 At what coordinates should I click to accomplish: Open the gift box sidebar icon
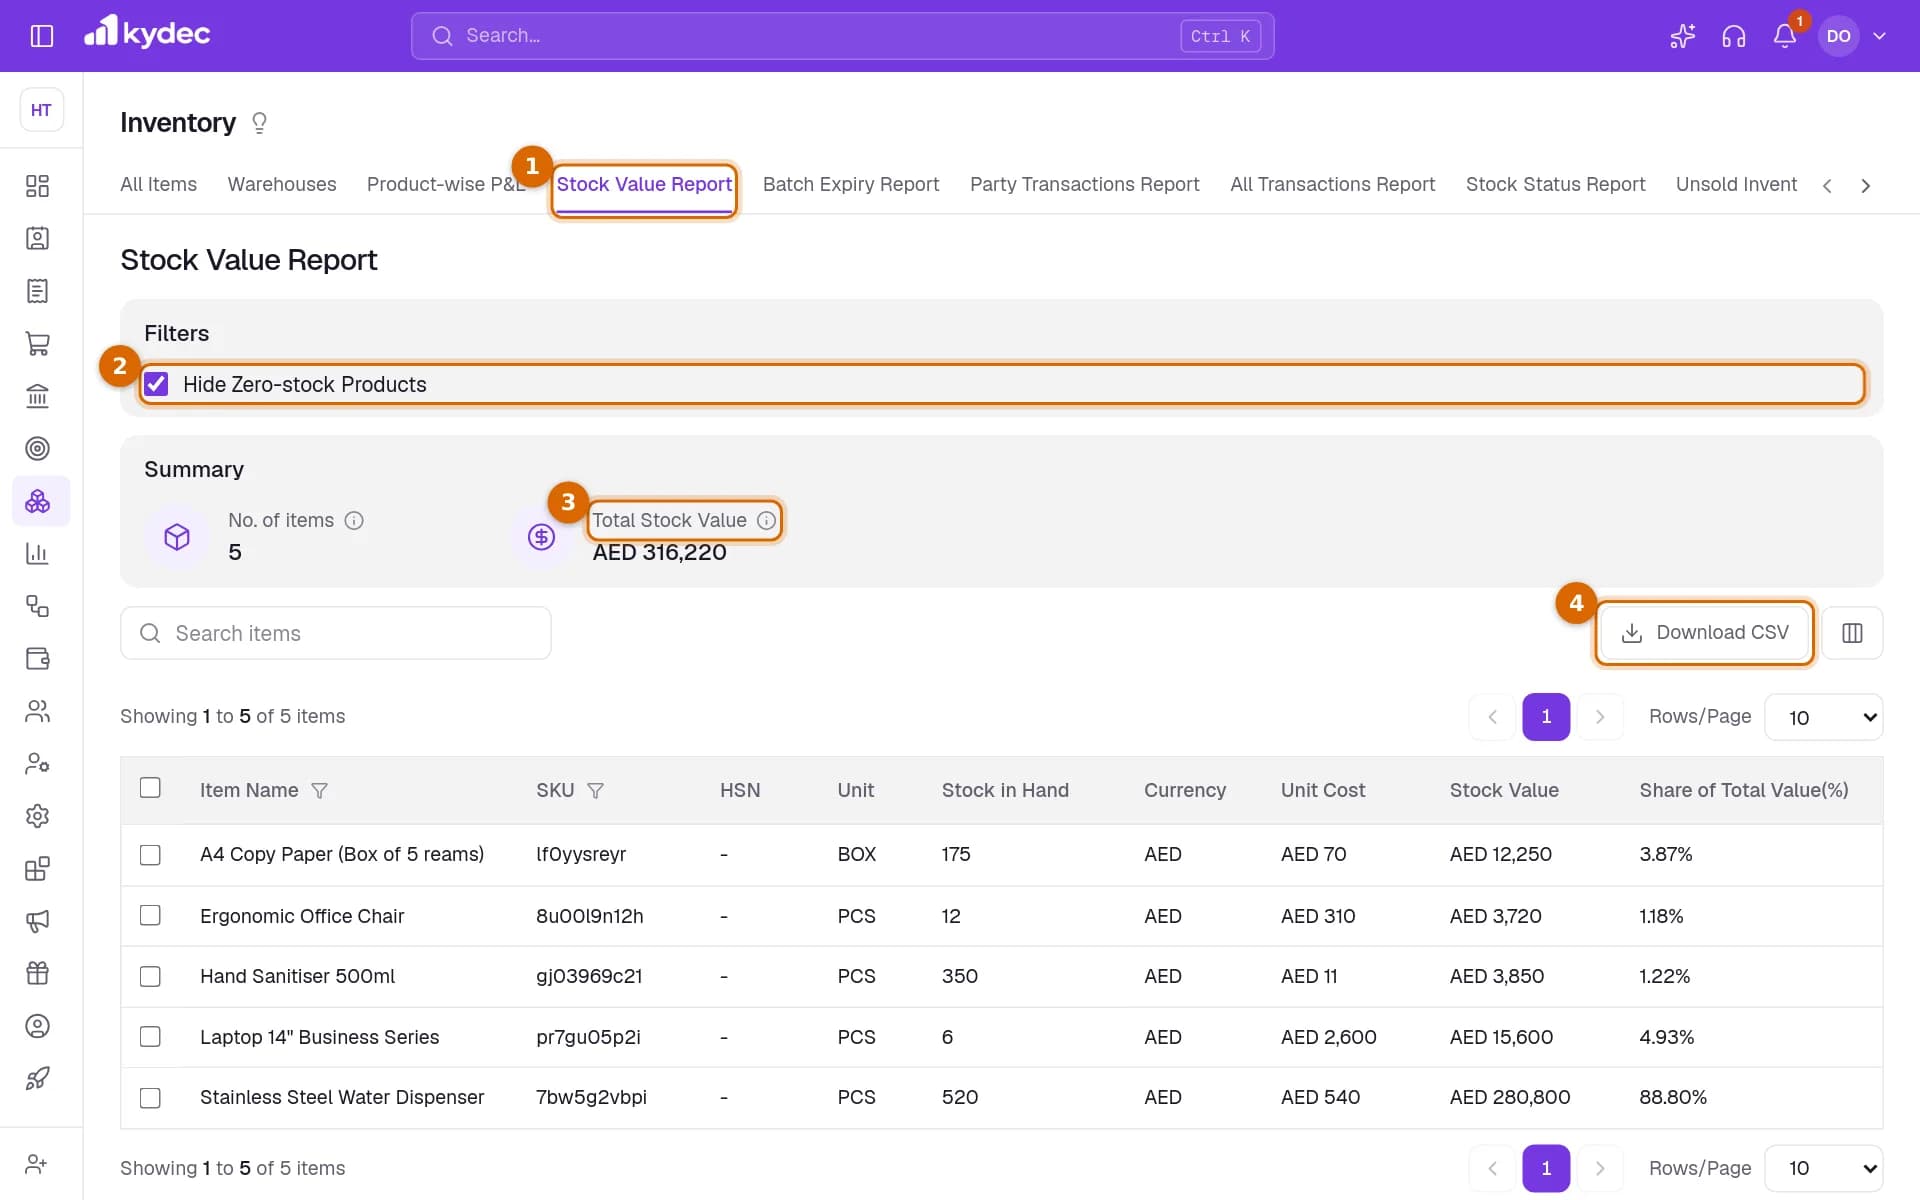pos(37,974)
